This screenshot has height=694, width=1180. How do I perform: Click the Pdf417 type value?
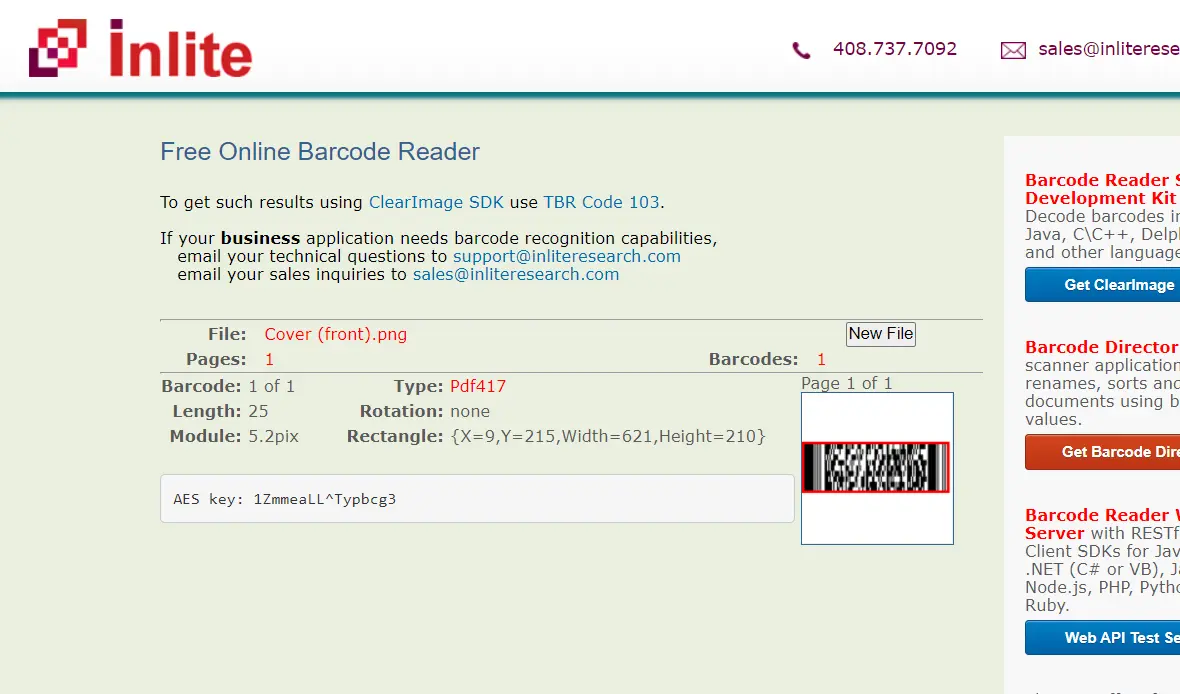click(x=478, y=386)
